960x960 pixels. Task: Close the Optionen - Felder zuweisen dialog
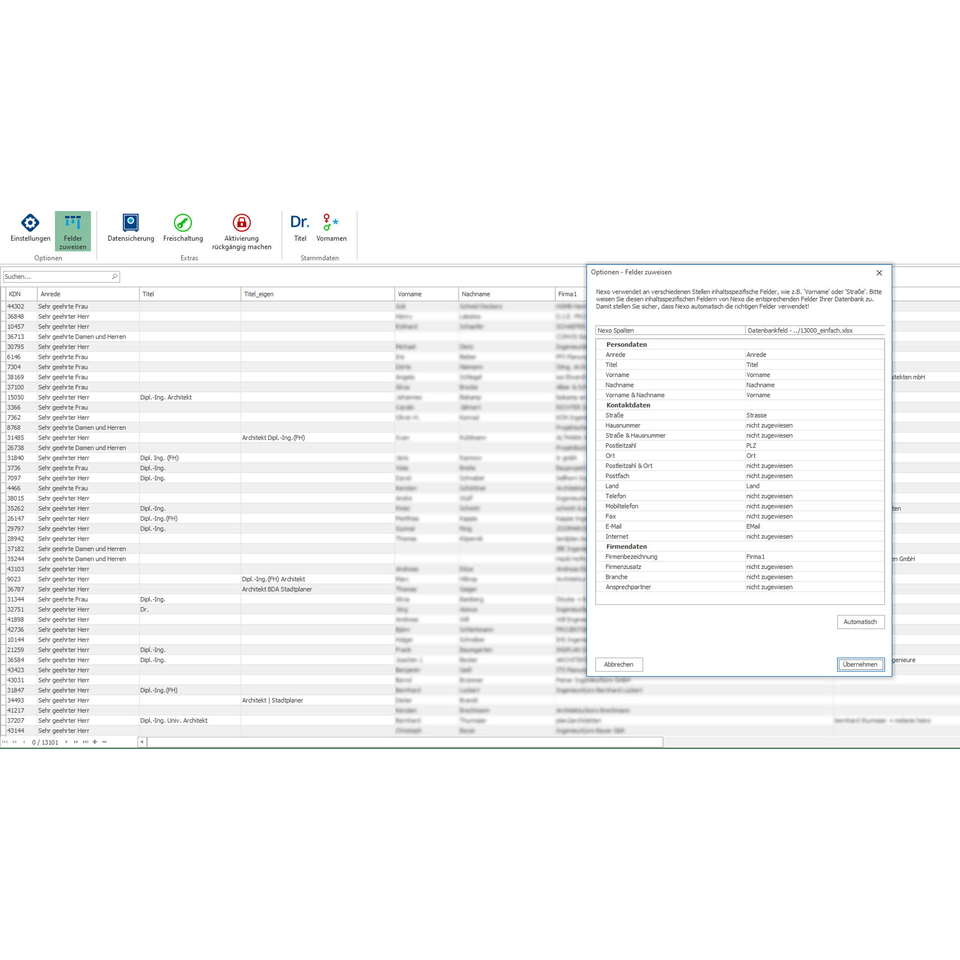point(879,272)
